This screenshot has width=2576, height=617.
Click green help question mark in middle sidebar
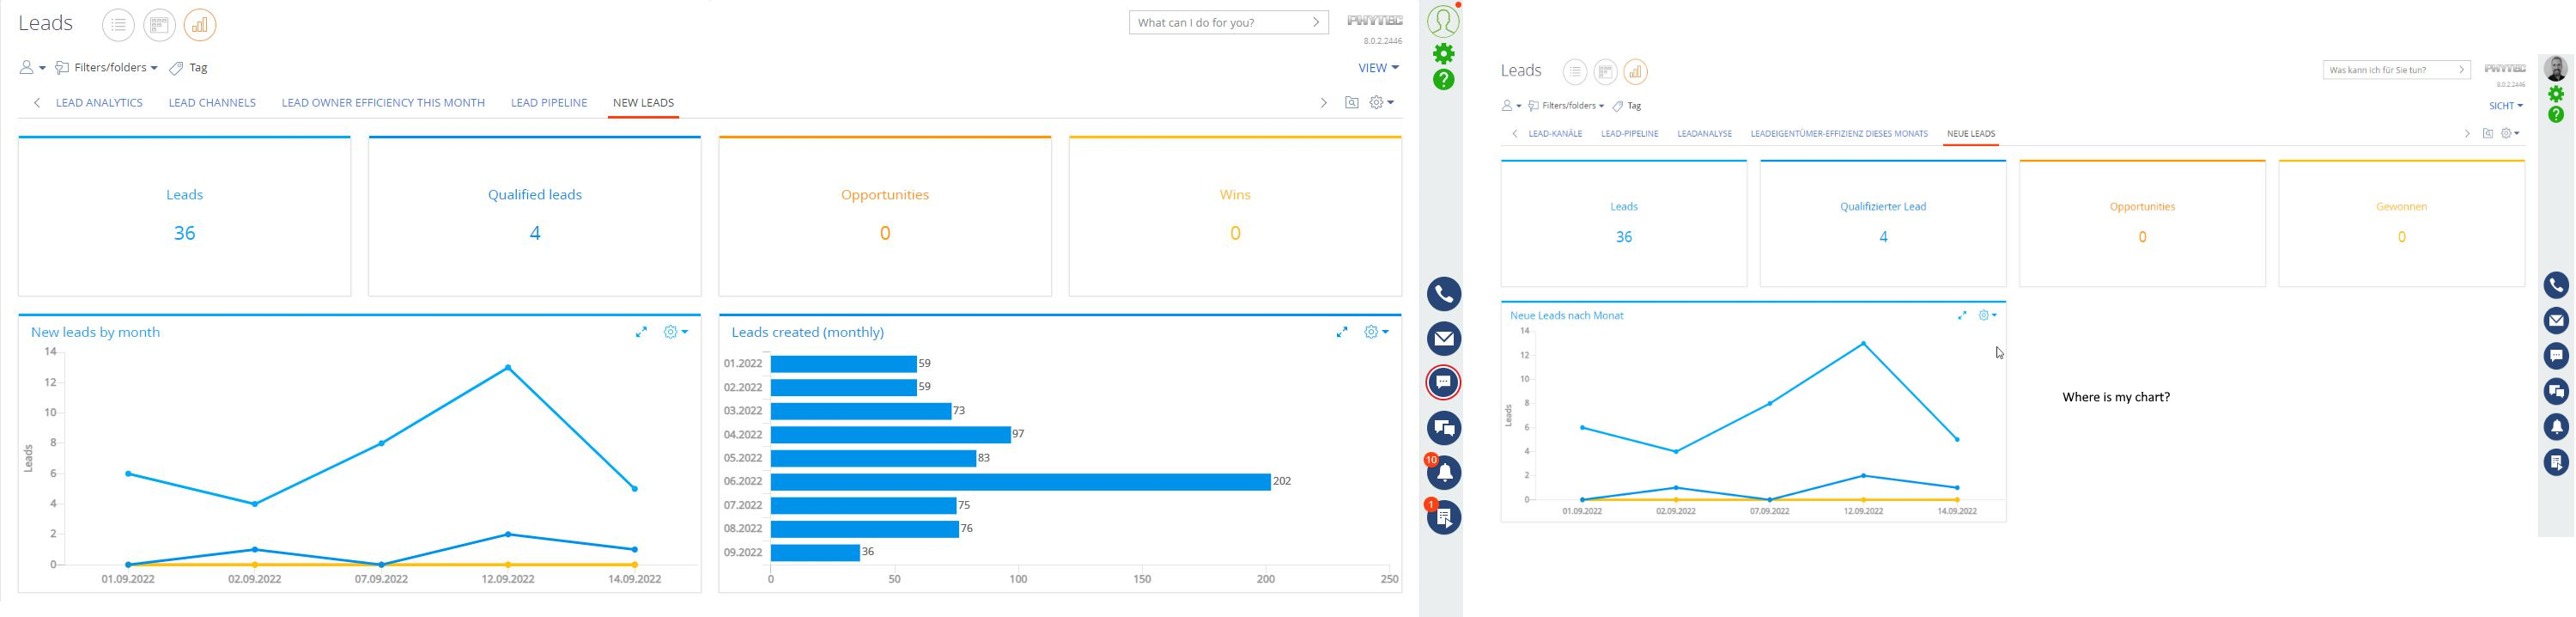pyautogui.click(x=1444, y=80)
